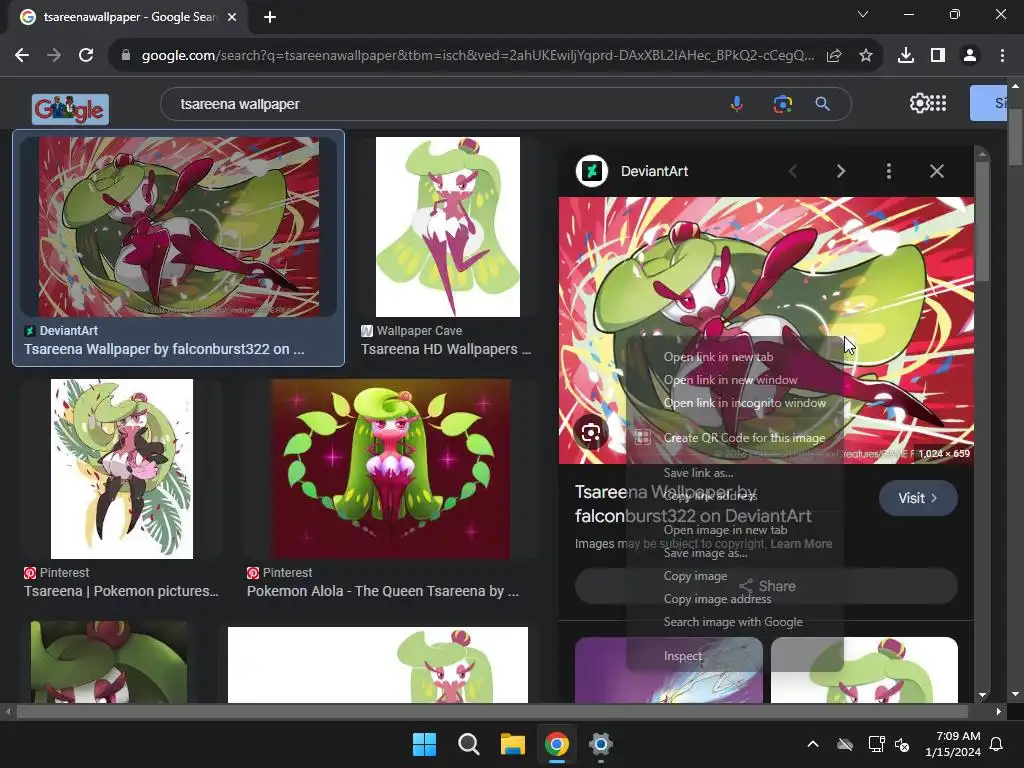The image size is (1024, 768).
Task: Close the tsareenawallpaper Google Search tab
Action: click(232, 17)
